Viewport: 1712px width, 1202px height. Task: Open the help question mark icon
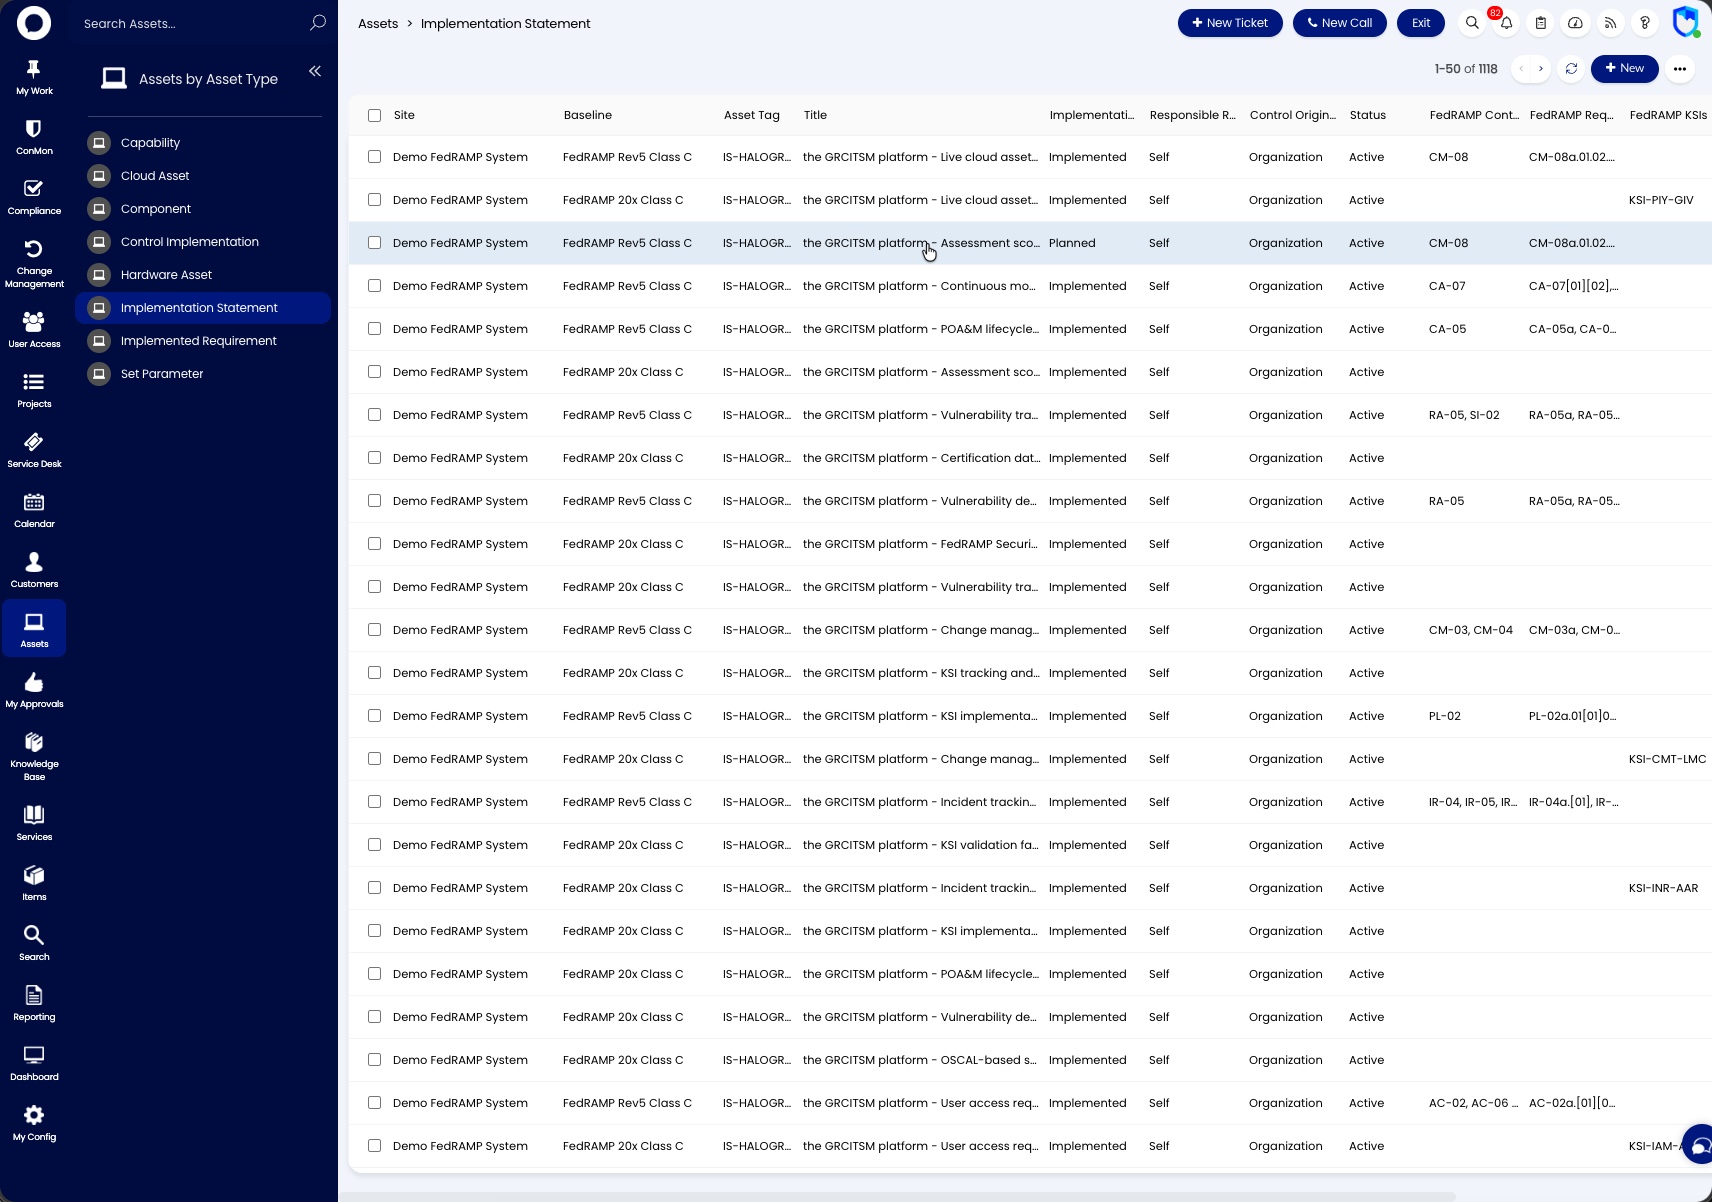1645,23
